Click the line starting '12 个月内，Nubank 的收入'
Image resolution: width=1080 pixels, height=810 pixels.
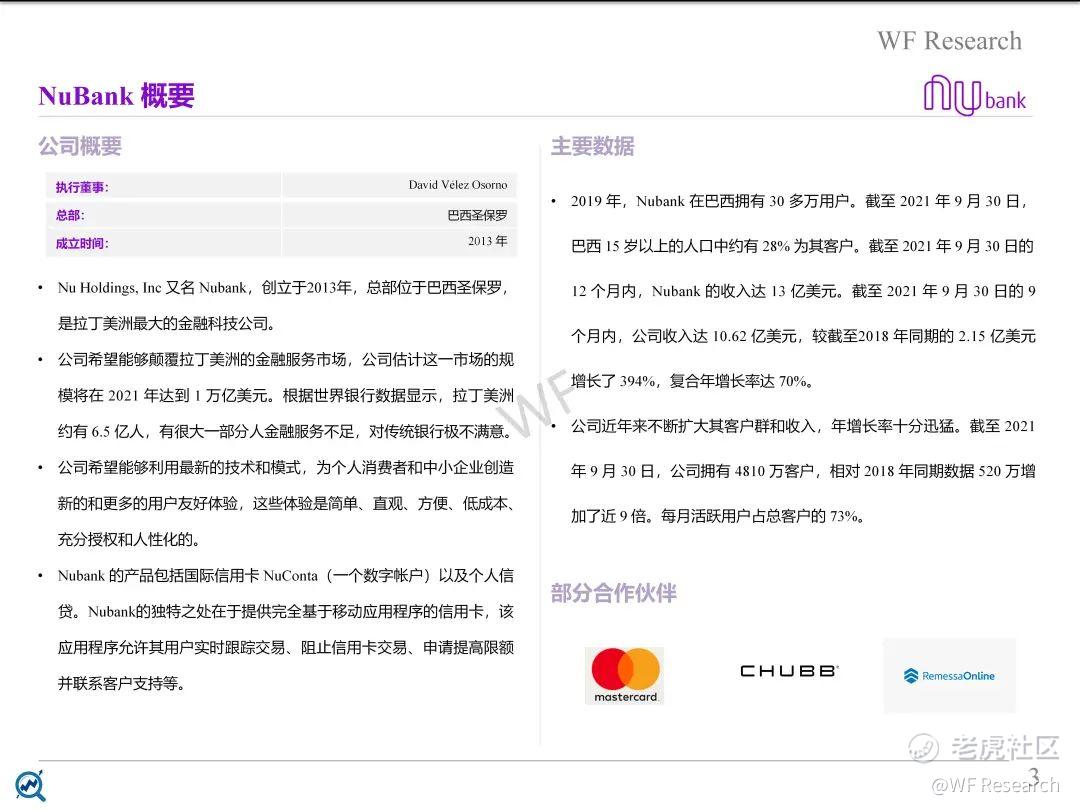click(x=803, y=291)
